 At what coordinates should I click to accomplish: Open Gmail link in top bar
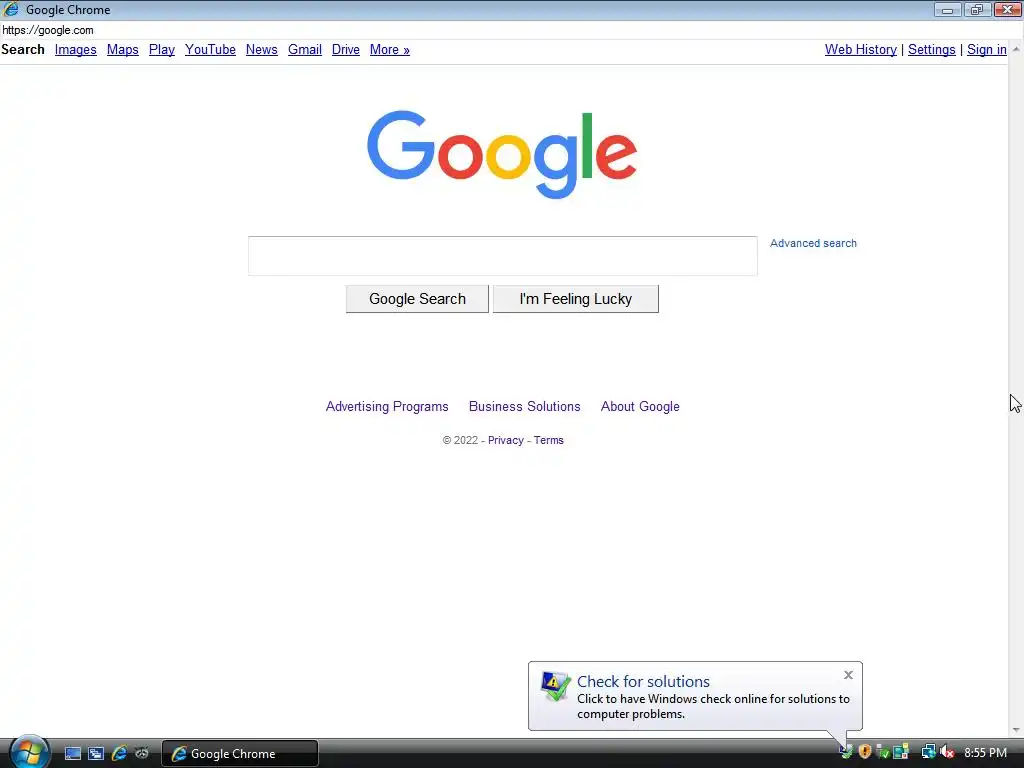point(305,50)
